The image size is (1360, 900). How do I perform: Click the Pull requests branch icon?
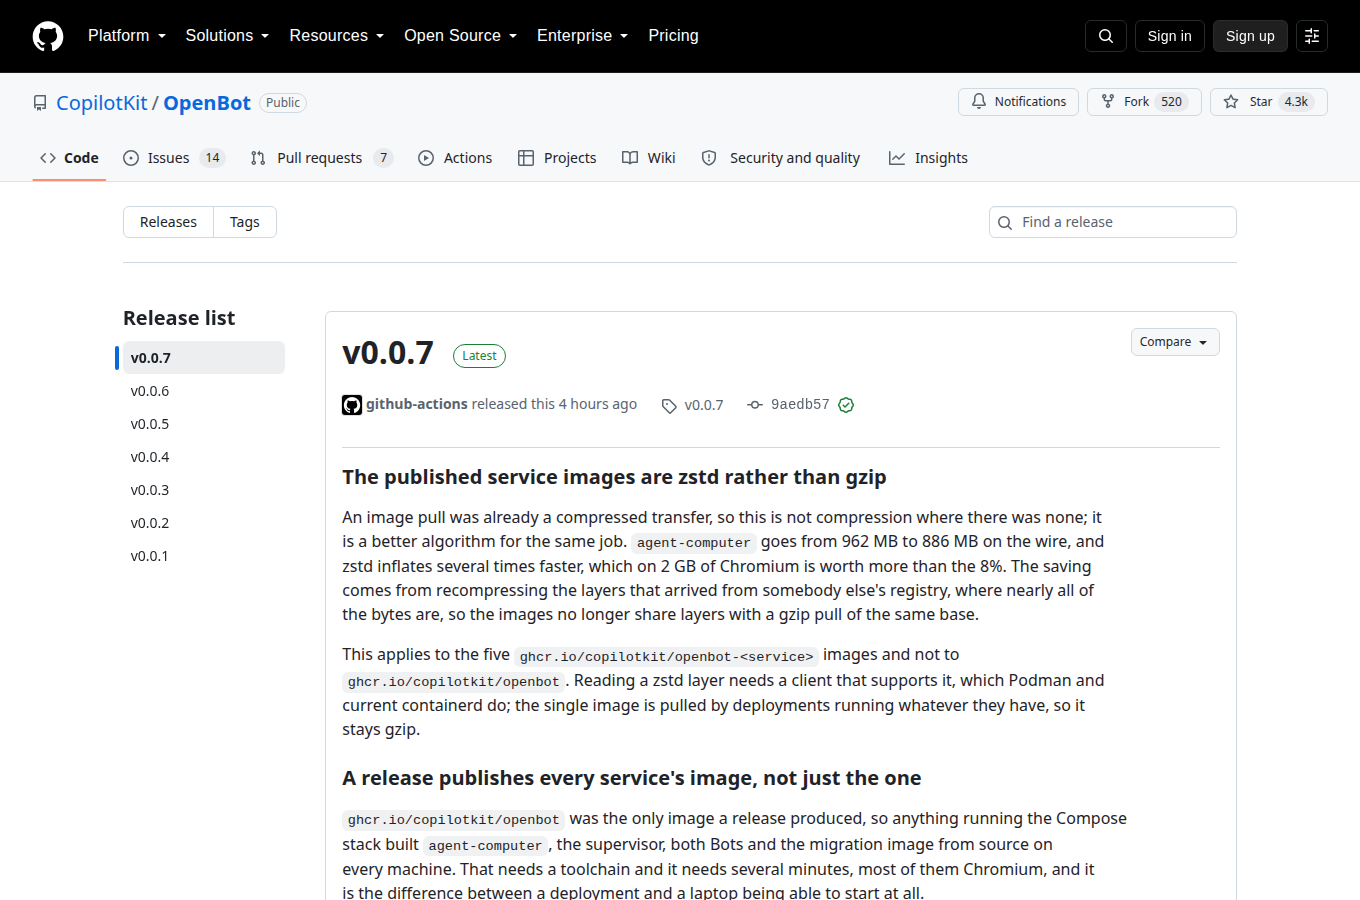pos(258,158)
